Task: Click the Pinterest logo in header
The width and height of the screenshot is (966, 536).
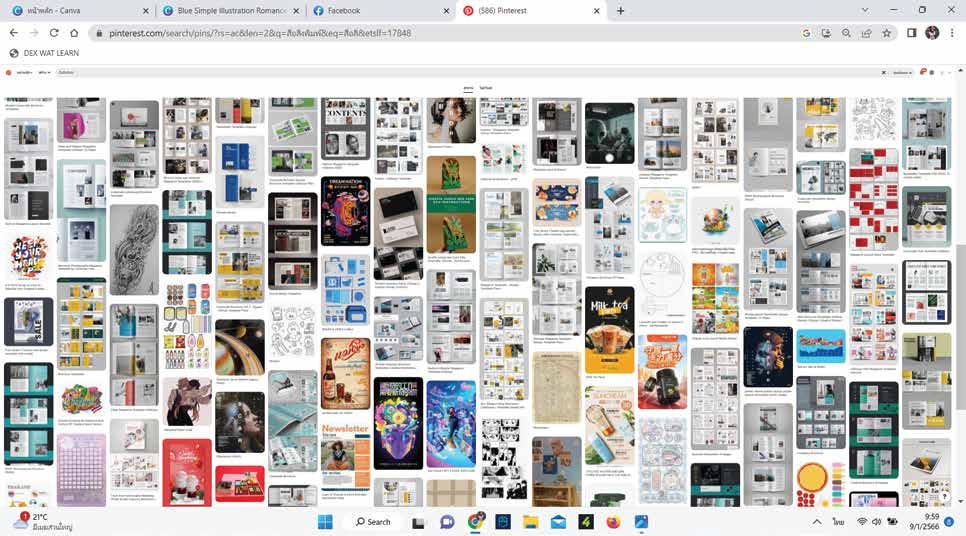Action: pyautogui.click(x=9, y=72)
